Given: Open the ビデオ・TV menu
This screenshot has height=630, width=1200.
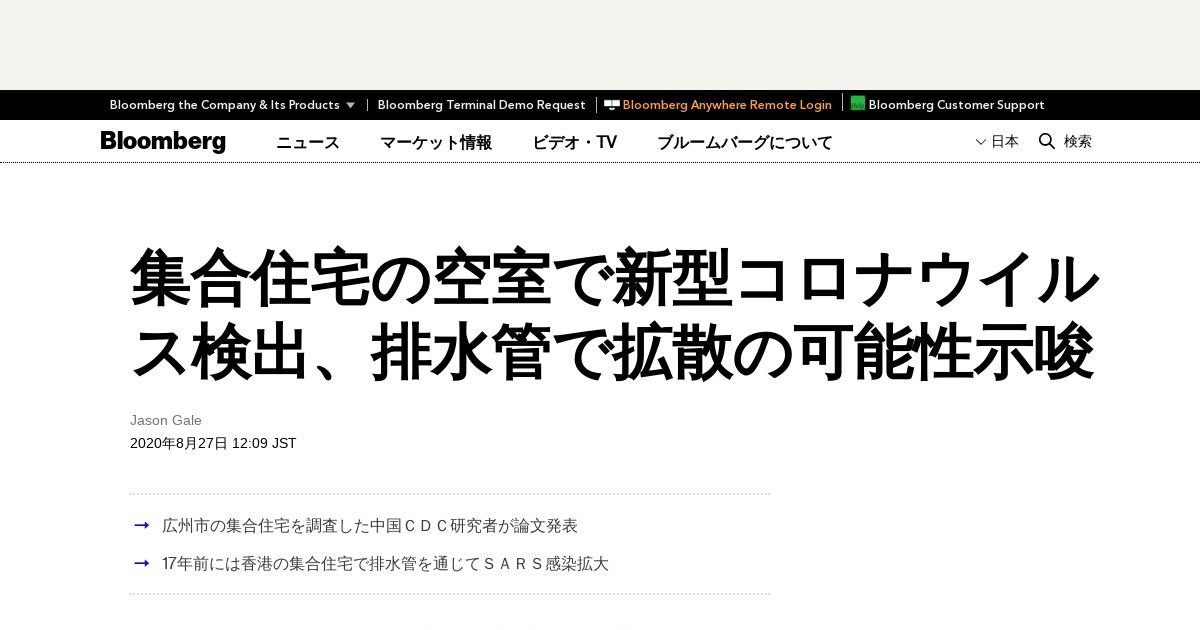Looking at the screenshot, I should 575,142.
